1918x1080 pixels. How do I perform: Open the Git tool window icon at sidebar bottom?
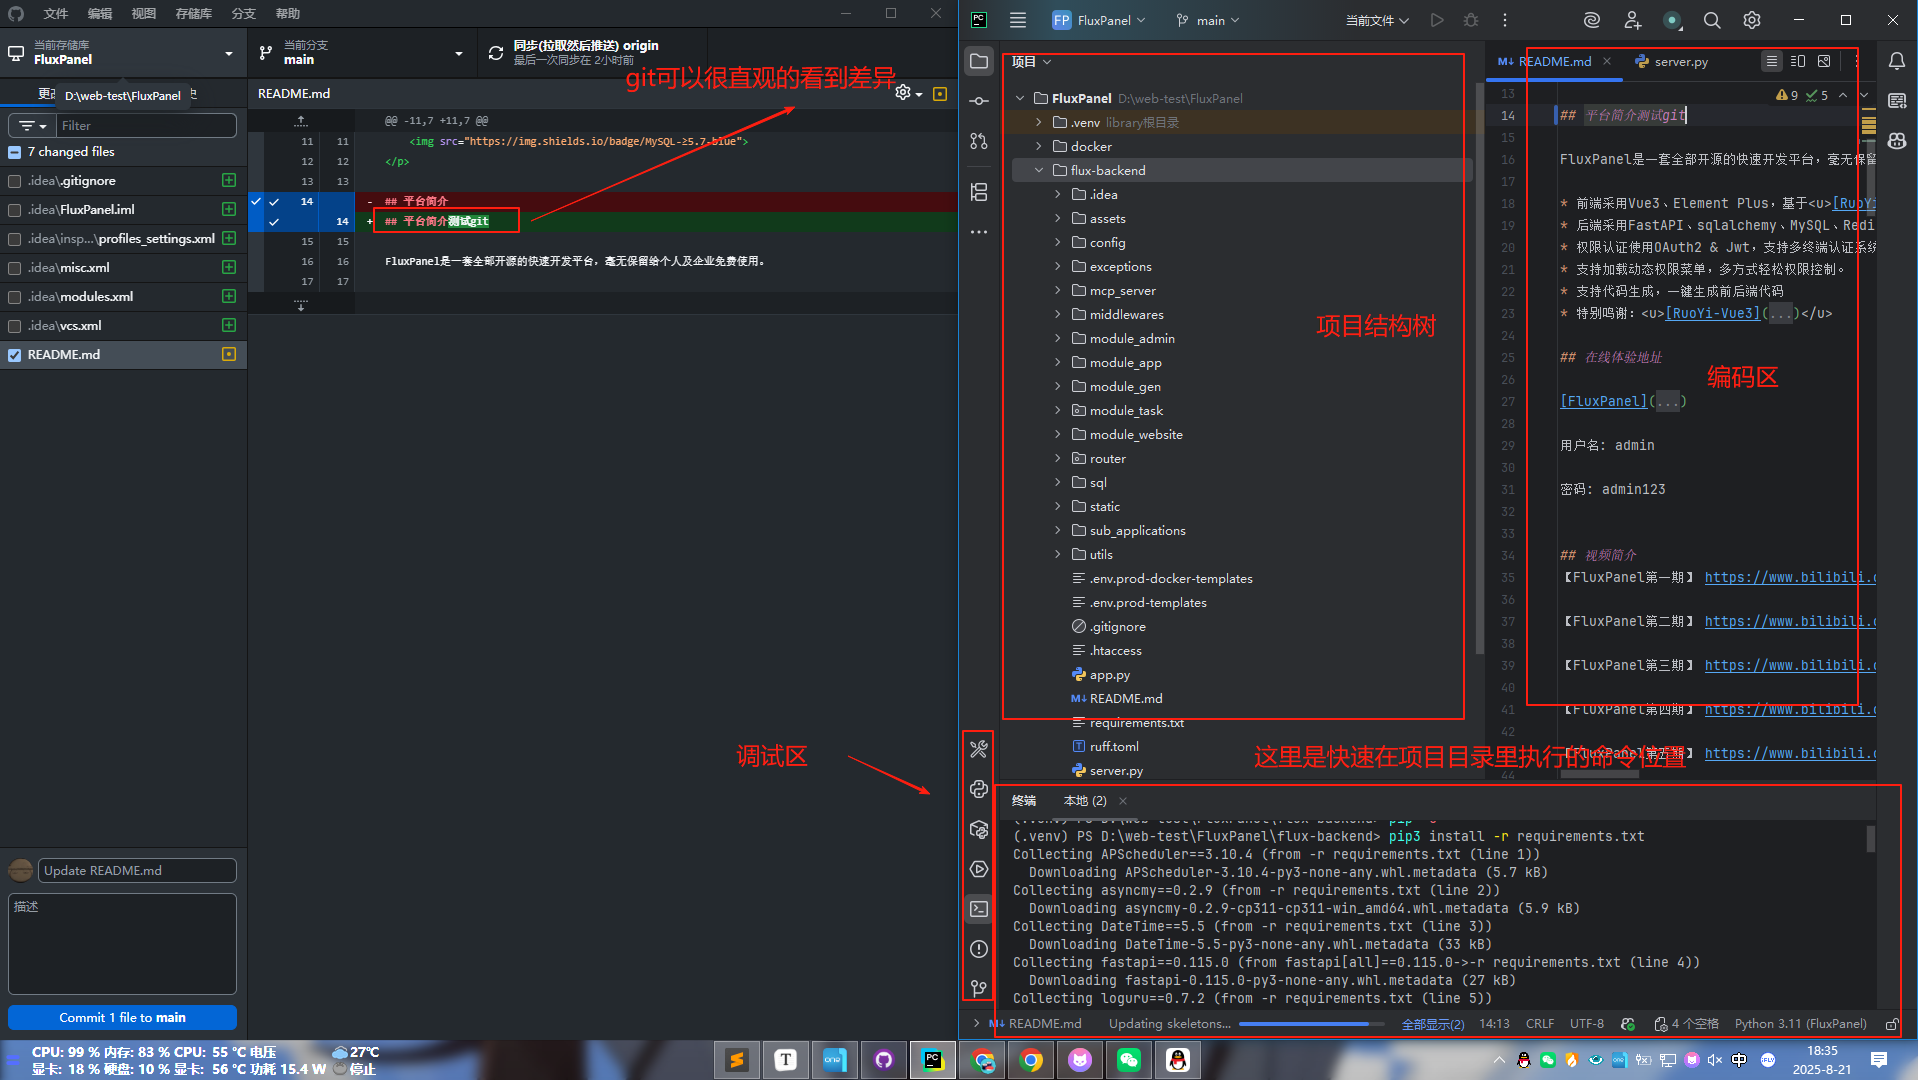[979, 988]
